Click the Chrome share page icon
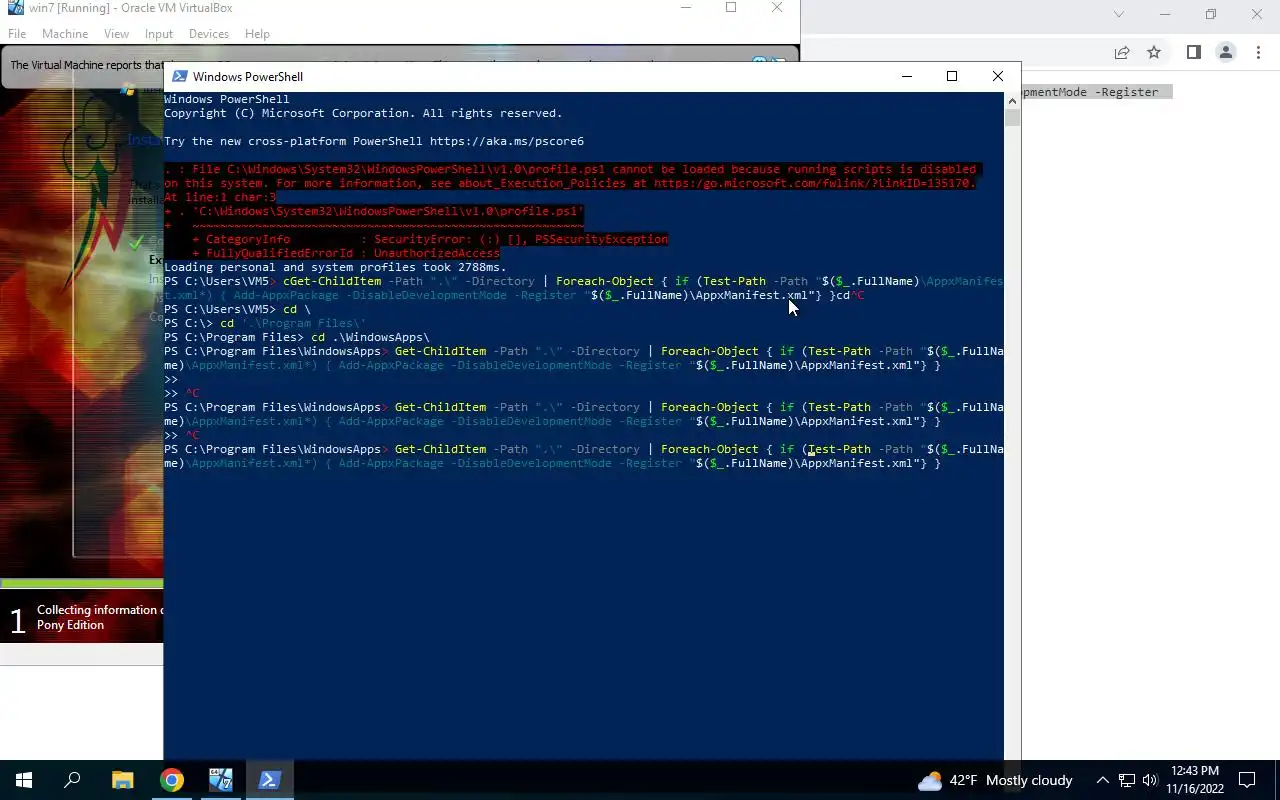 (1122, 52)
